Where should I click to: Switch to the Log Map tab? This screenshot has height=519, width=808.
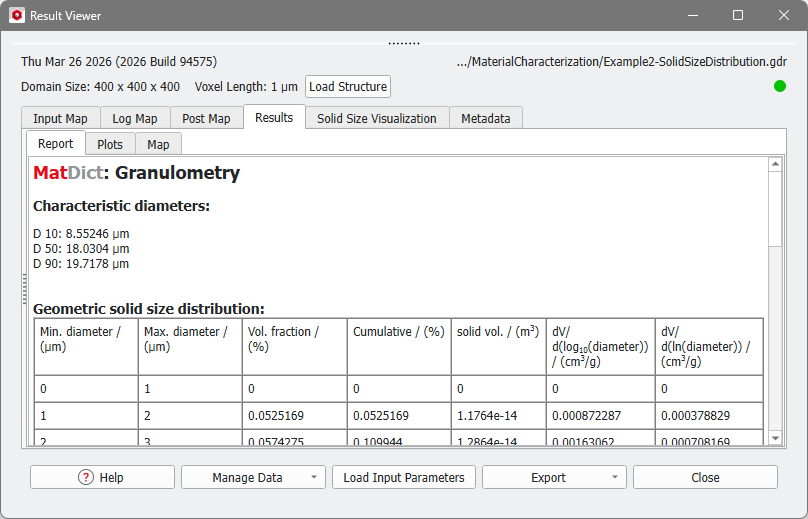(135, 119)
